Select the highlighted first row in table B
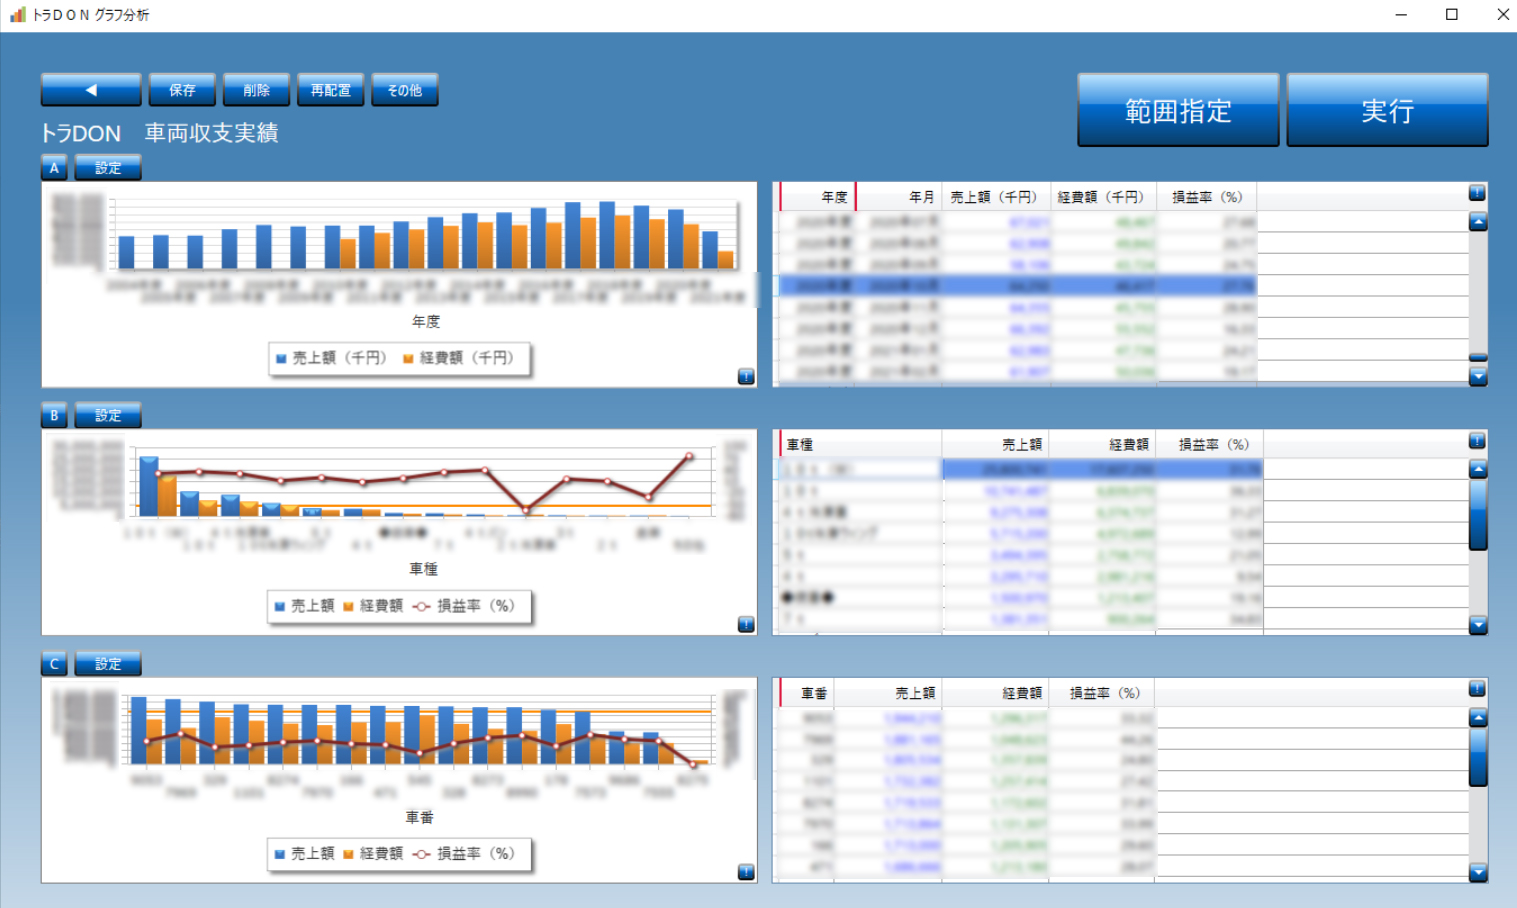 1021,469
